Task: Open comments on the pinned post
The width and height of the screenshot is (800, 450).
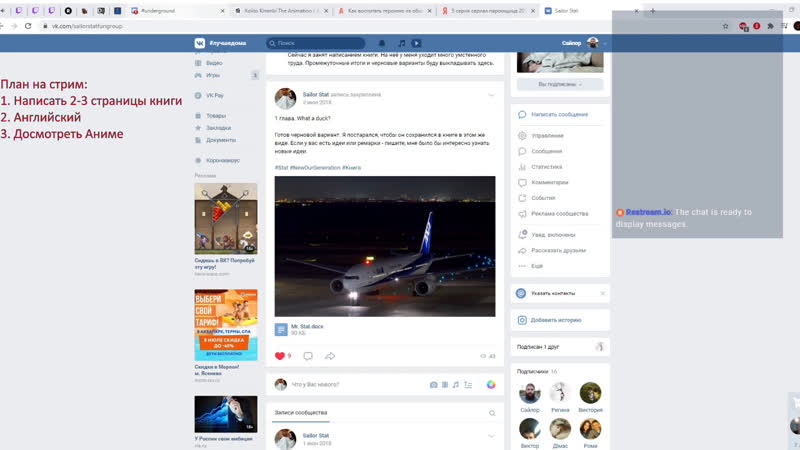Action: click(308, 356)
